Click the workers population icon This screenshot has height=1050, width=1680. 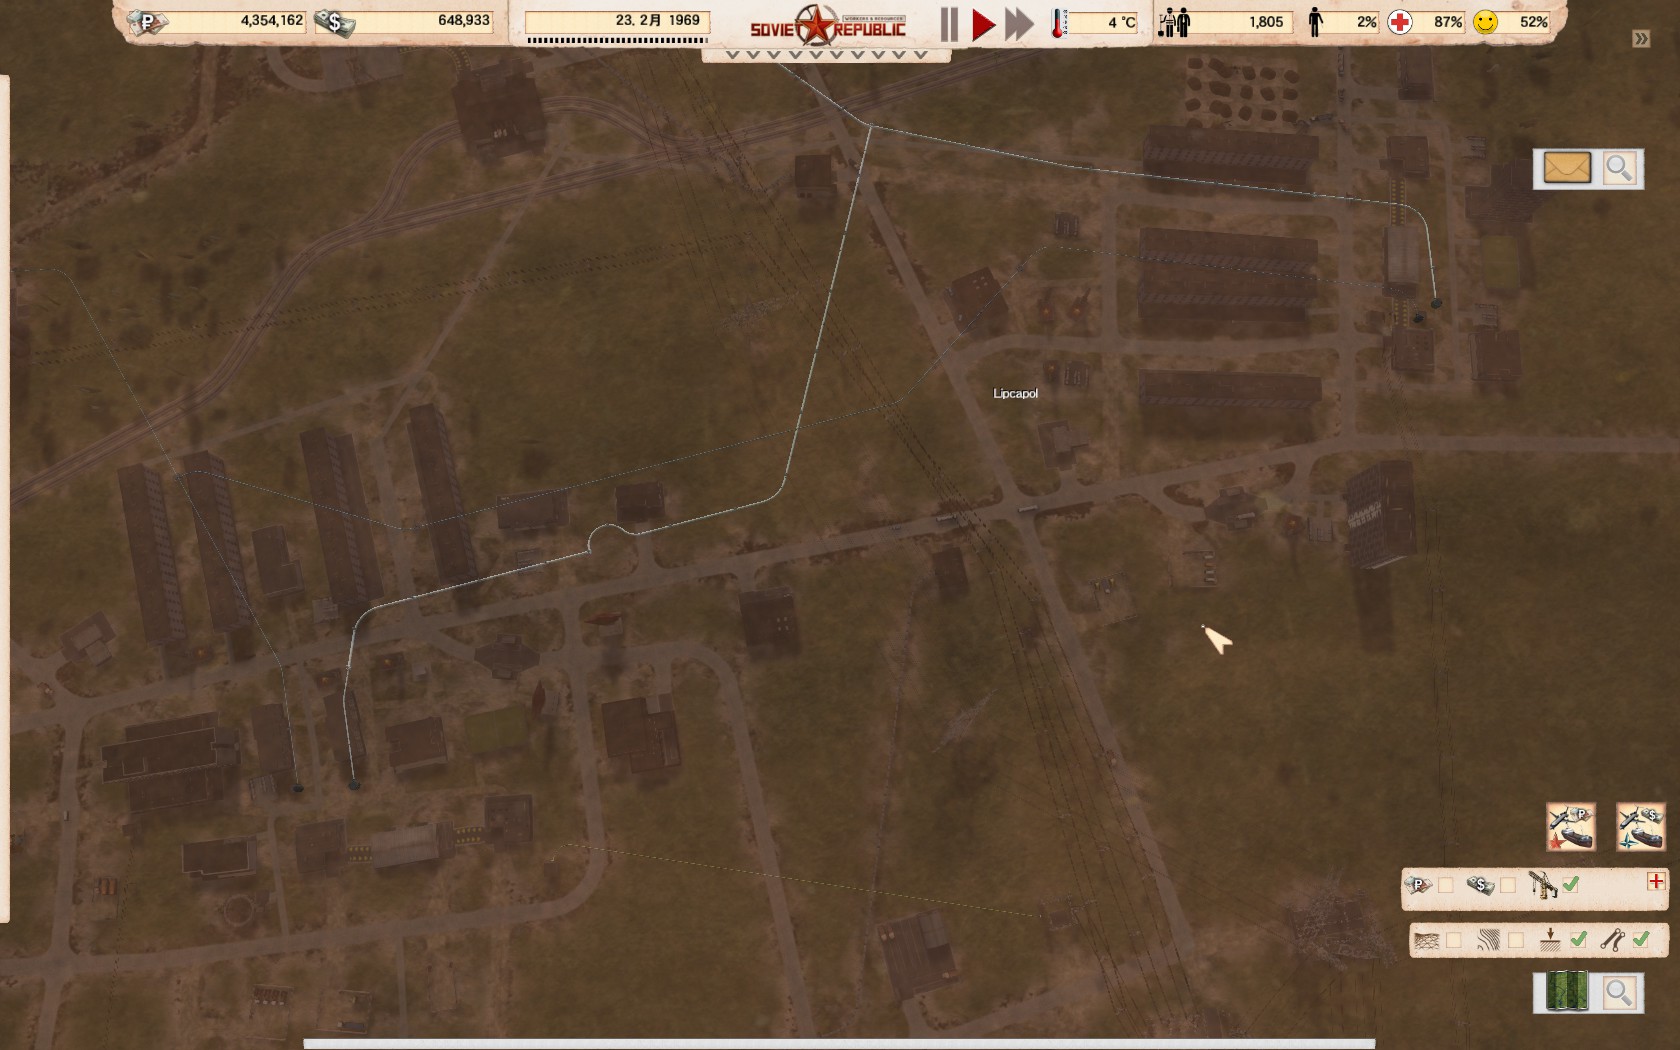1174,22
